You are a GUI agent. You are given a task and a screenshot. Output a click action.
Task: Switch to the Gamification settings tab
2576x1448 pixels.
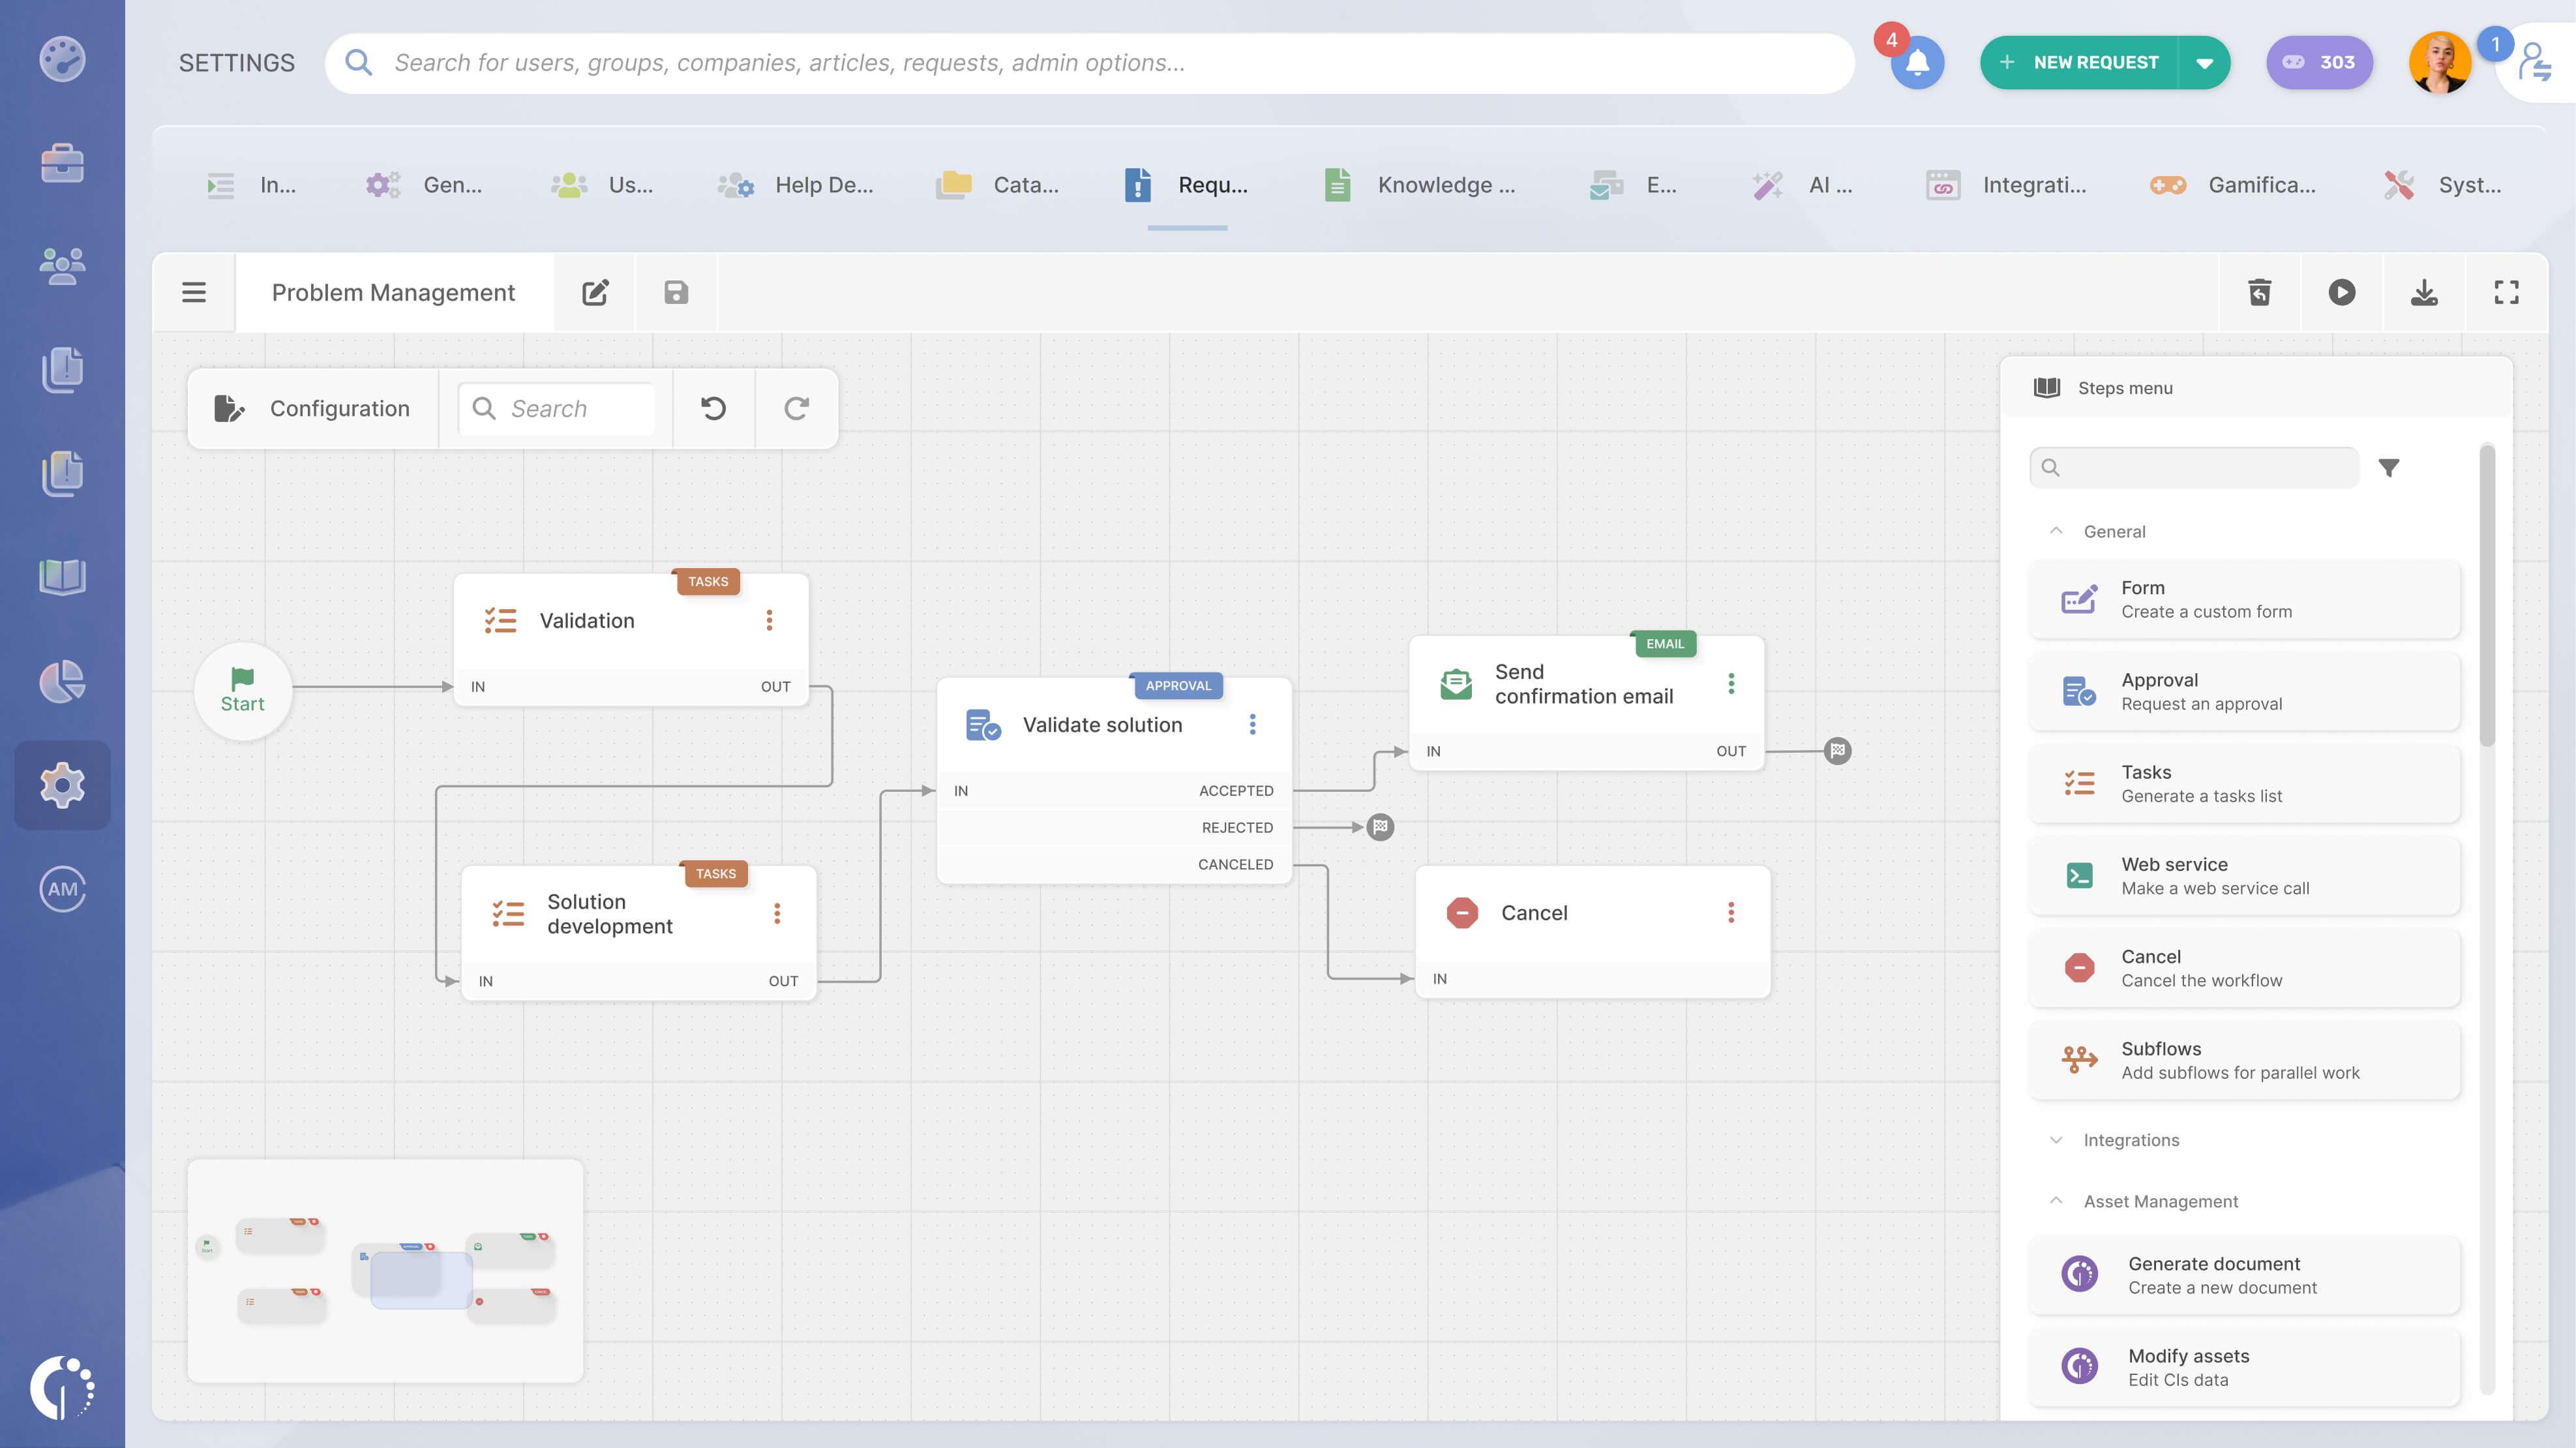point(2233,185)
